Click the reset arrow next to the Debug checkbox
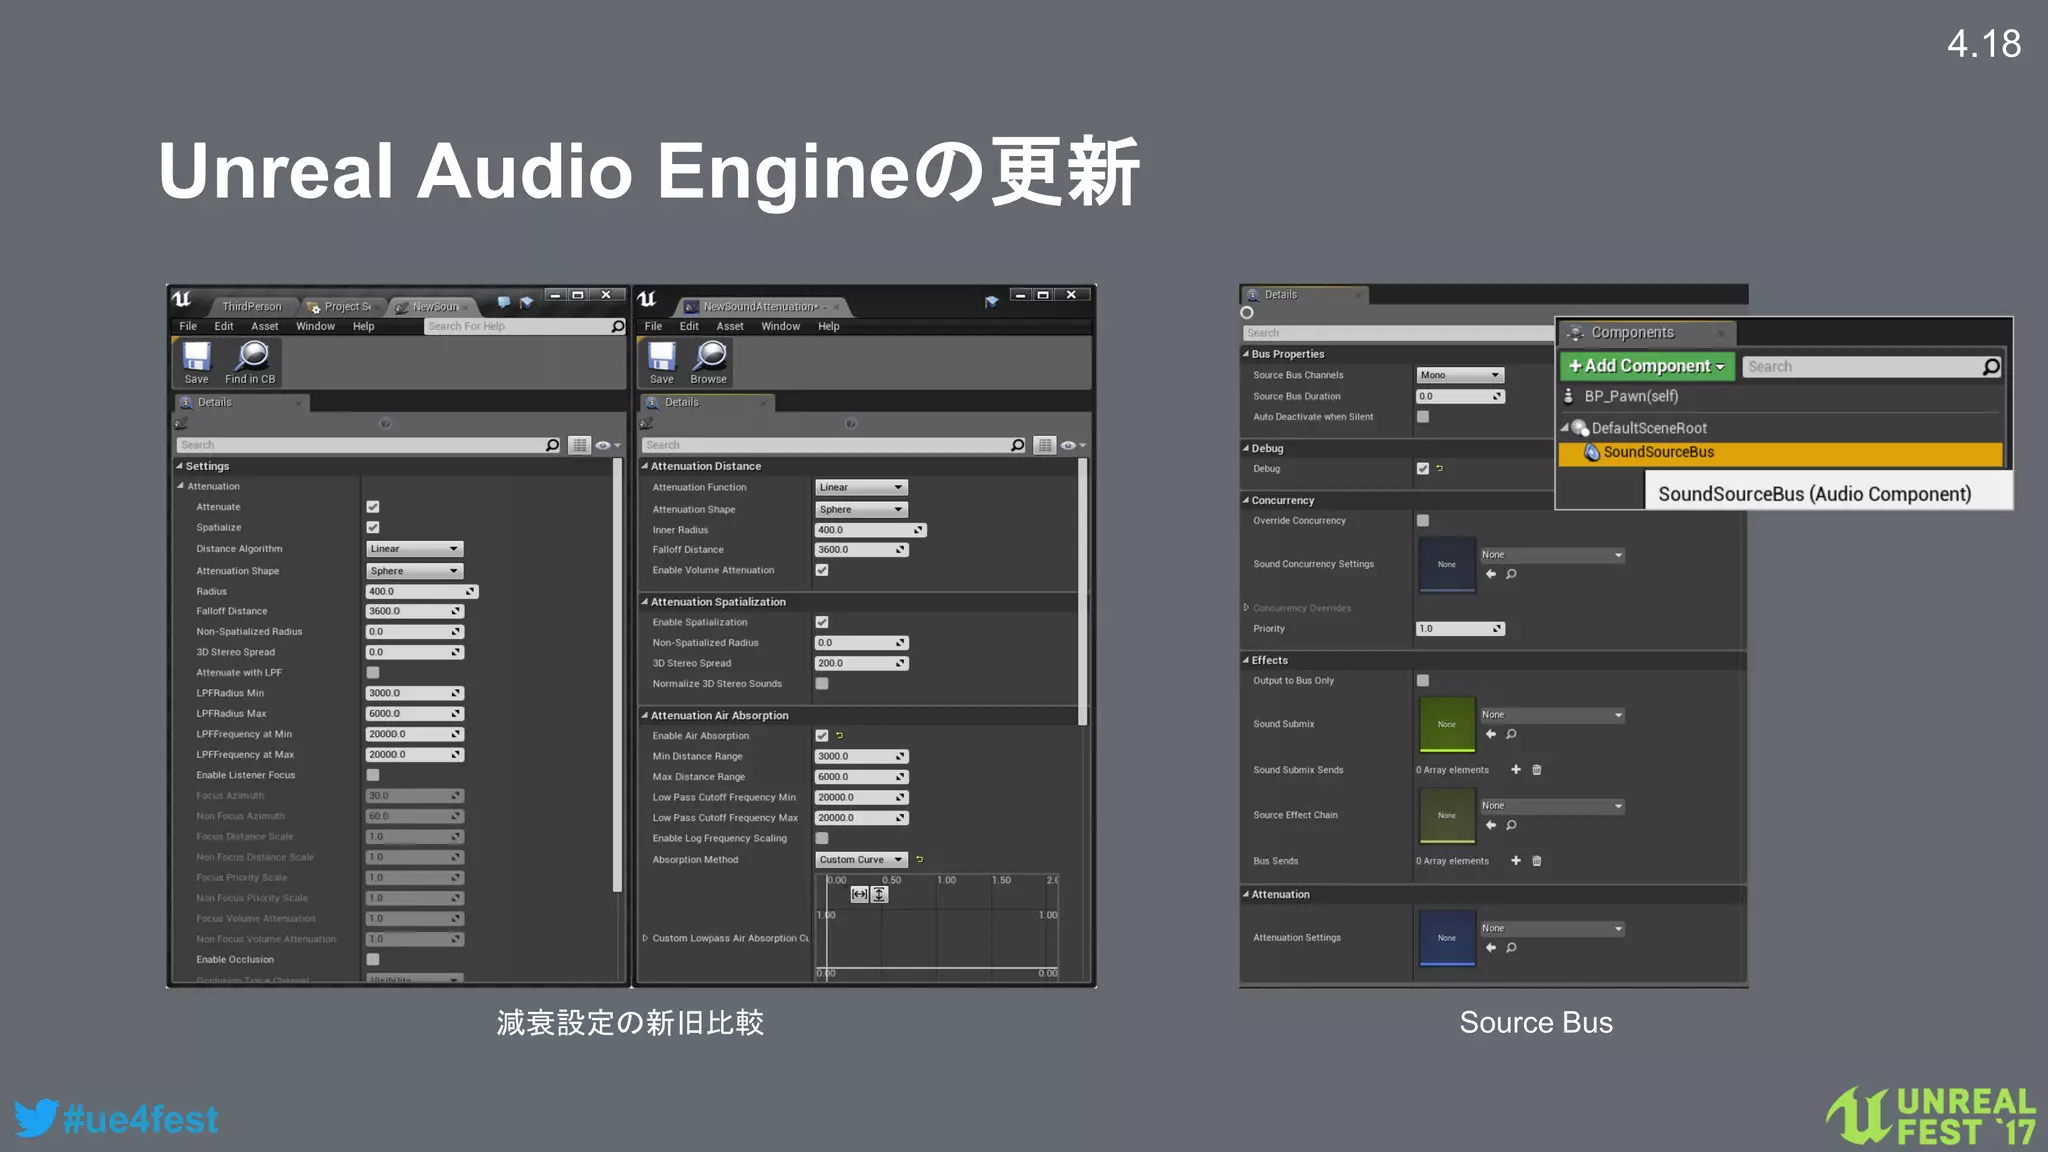Image resolution: width=2048 pixels, height=1152 pixels. point(1440,468)
